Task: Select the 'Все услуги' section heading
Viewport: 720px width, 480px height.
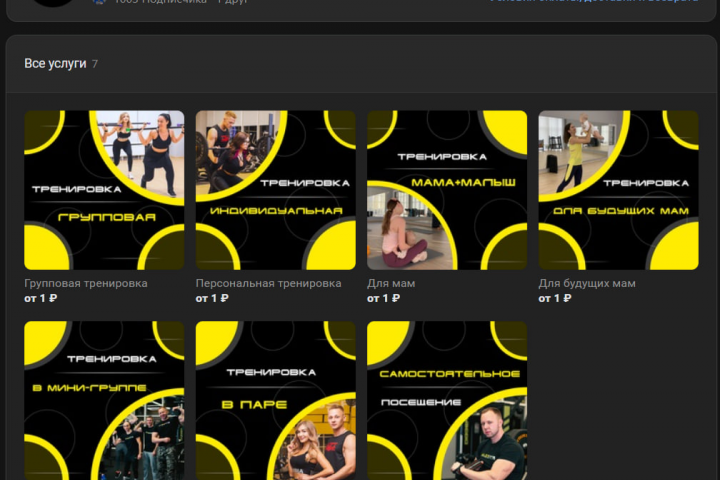Action: coord(55,63)
